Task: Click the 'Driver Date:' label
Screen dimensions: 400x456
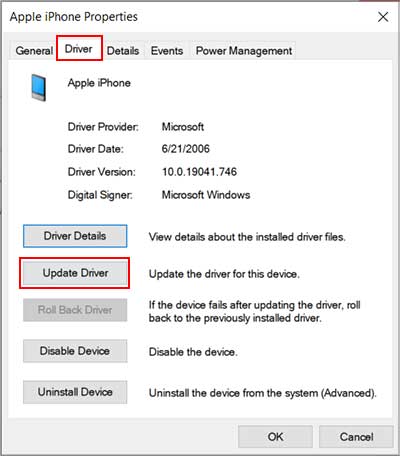Action: pyautogui.click(x=96, y=149)
